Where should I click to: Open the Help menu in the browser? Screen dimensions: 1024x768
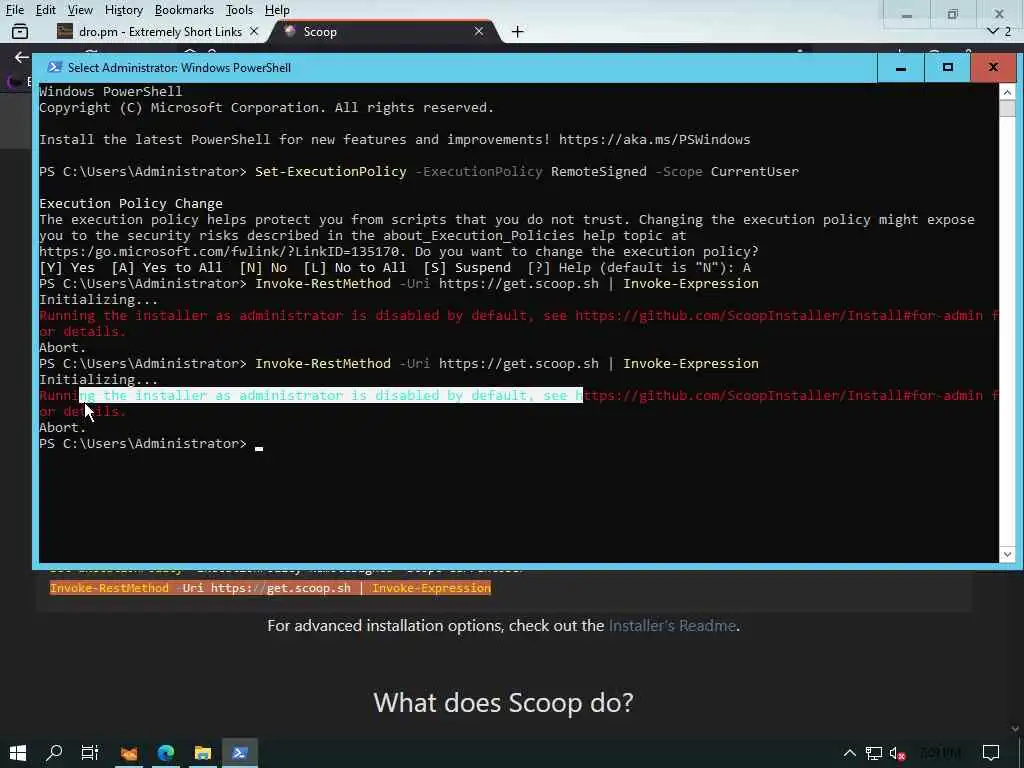point(277,10)
